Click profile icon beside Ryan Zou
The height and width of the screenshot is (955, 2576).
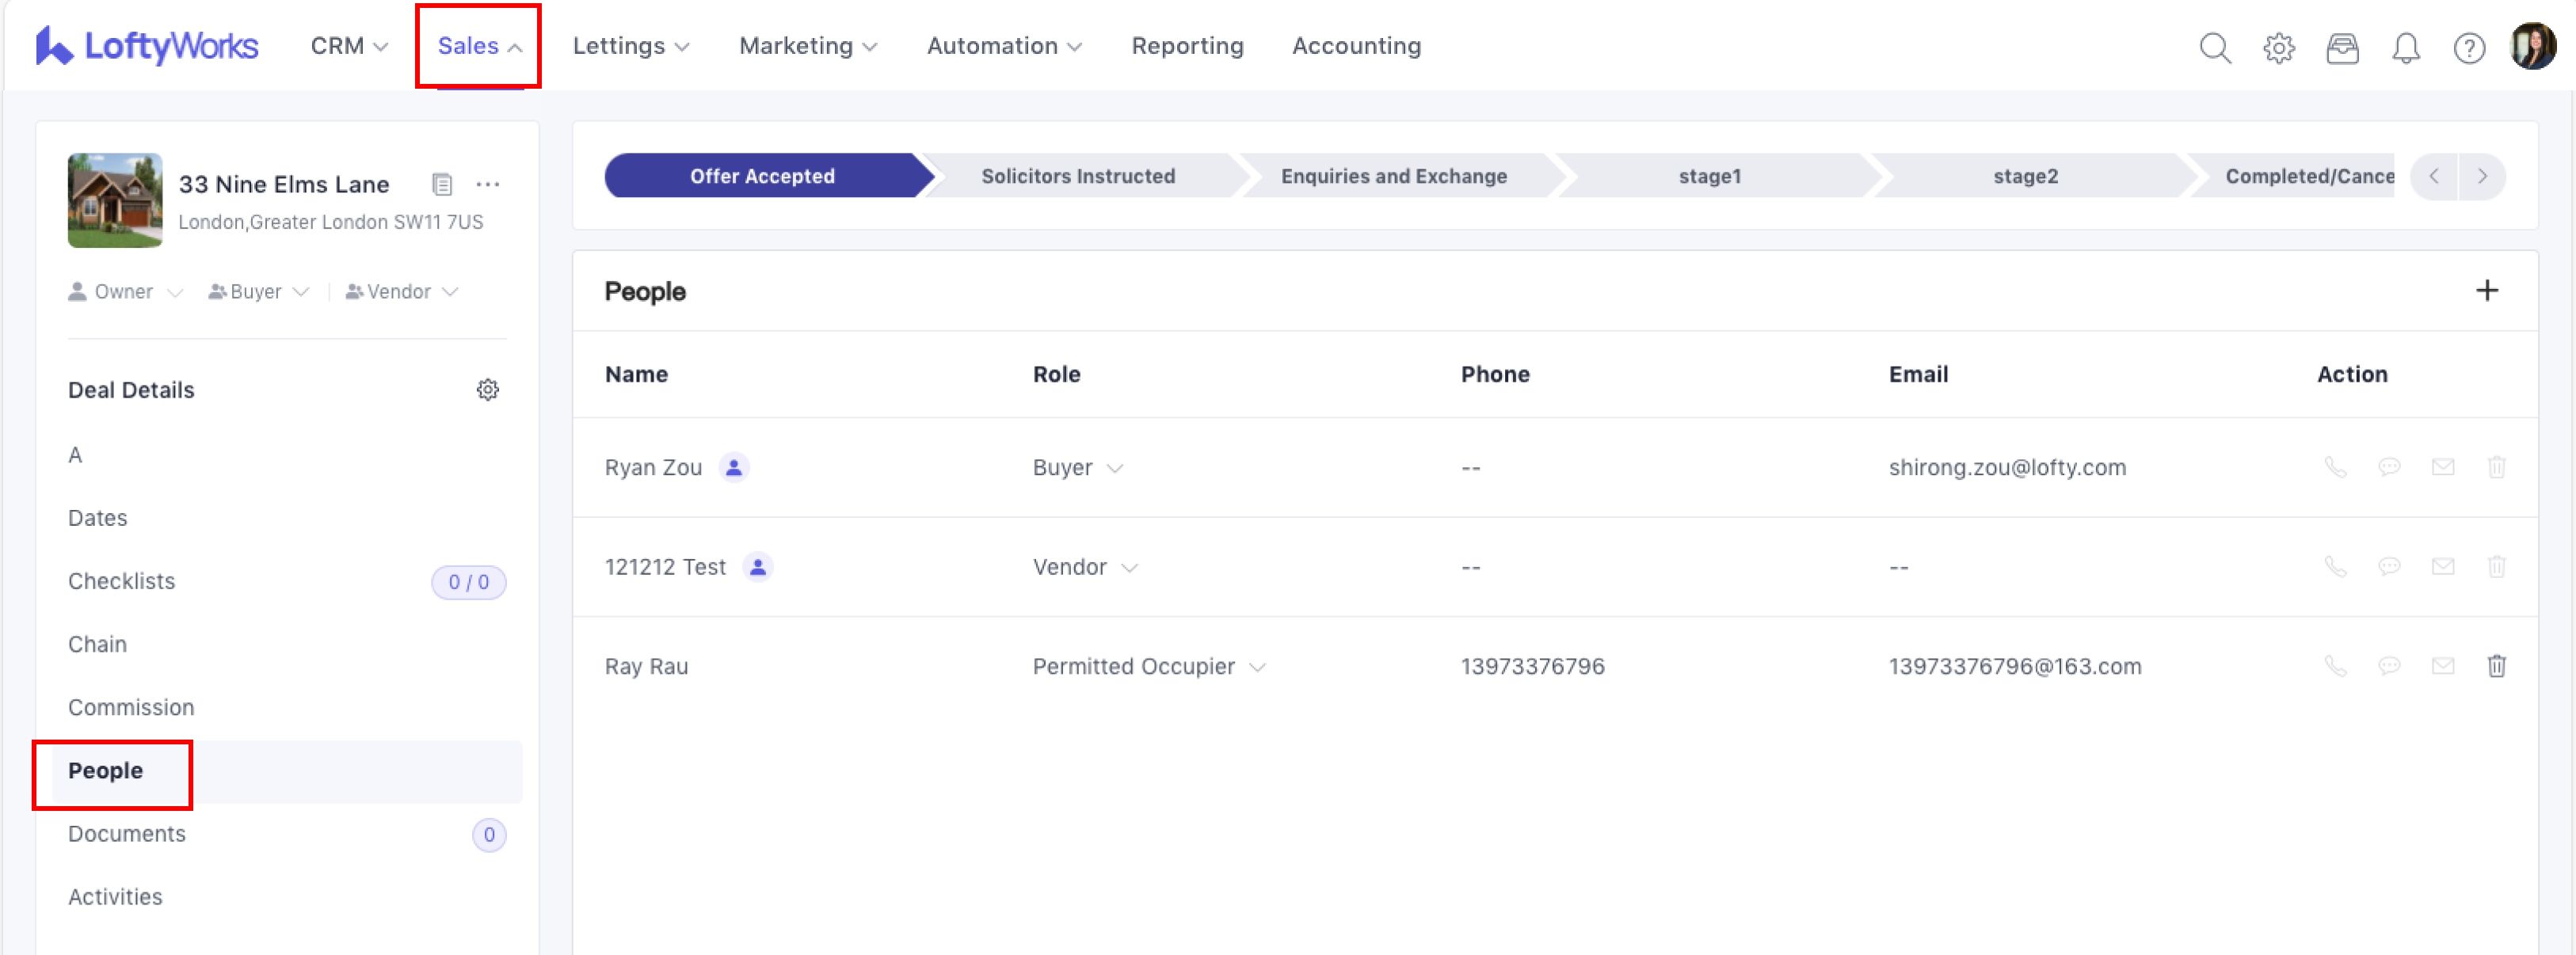[733, 467]
